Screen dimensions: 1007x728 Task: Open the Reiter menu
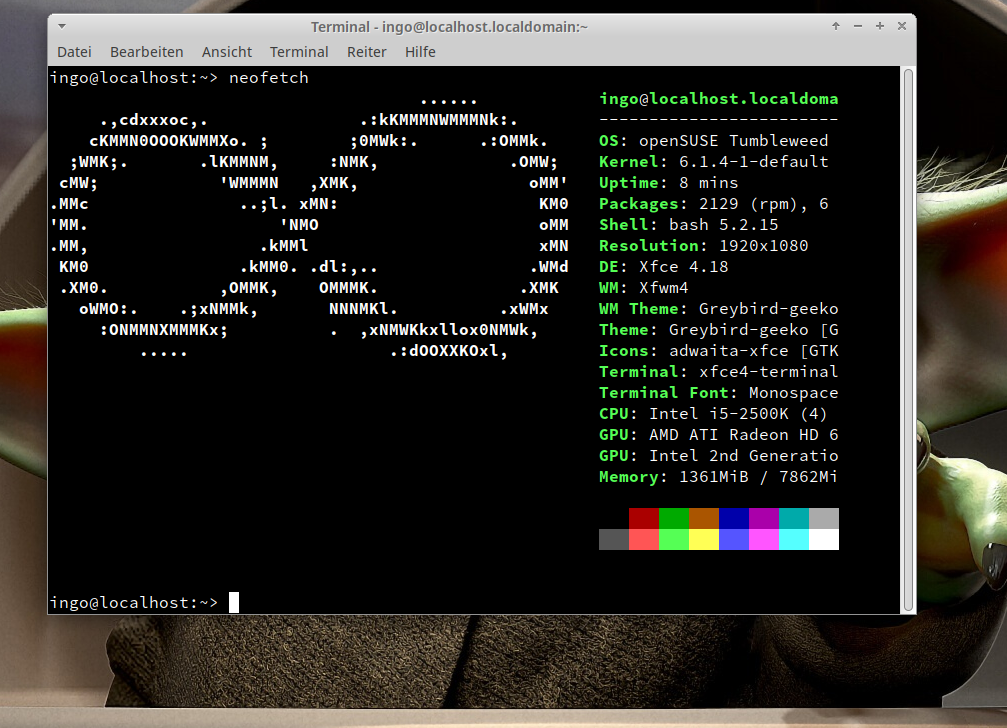(x=367, y=51)
